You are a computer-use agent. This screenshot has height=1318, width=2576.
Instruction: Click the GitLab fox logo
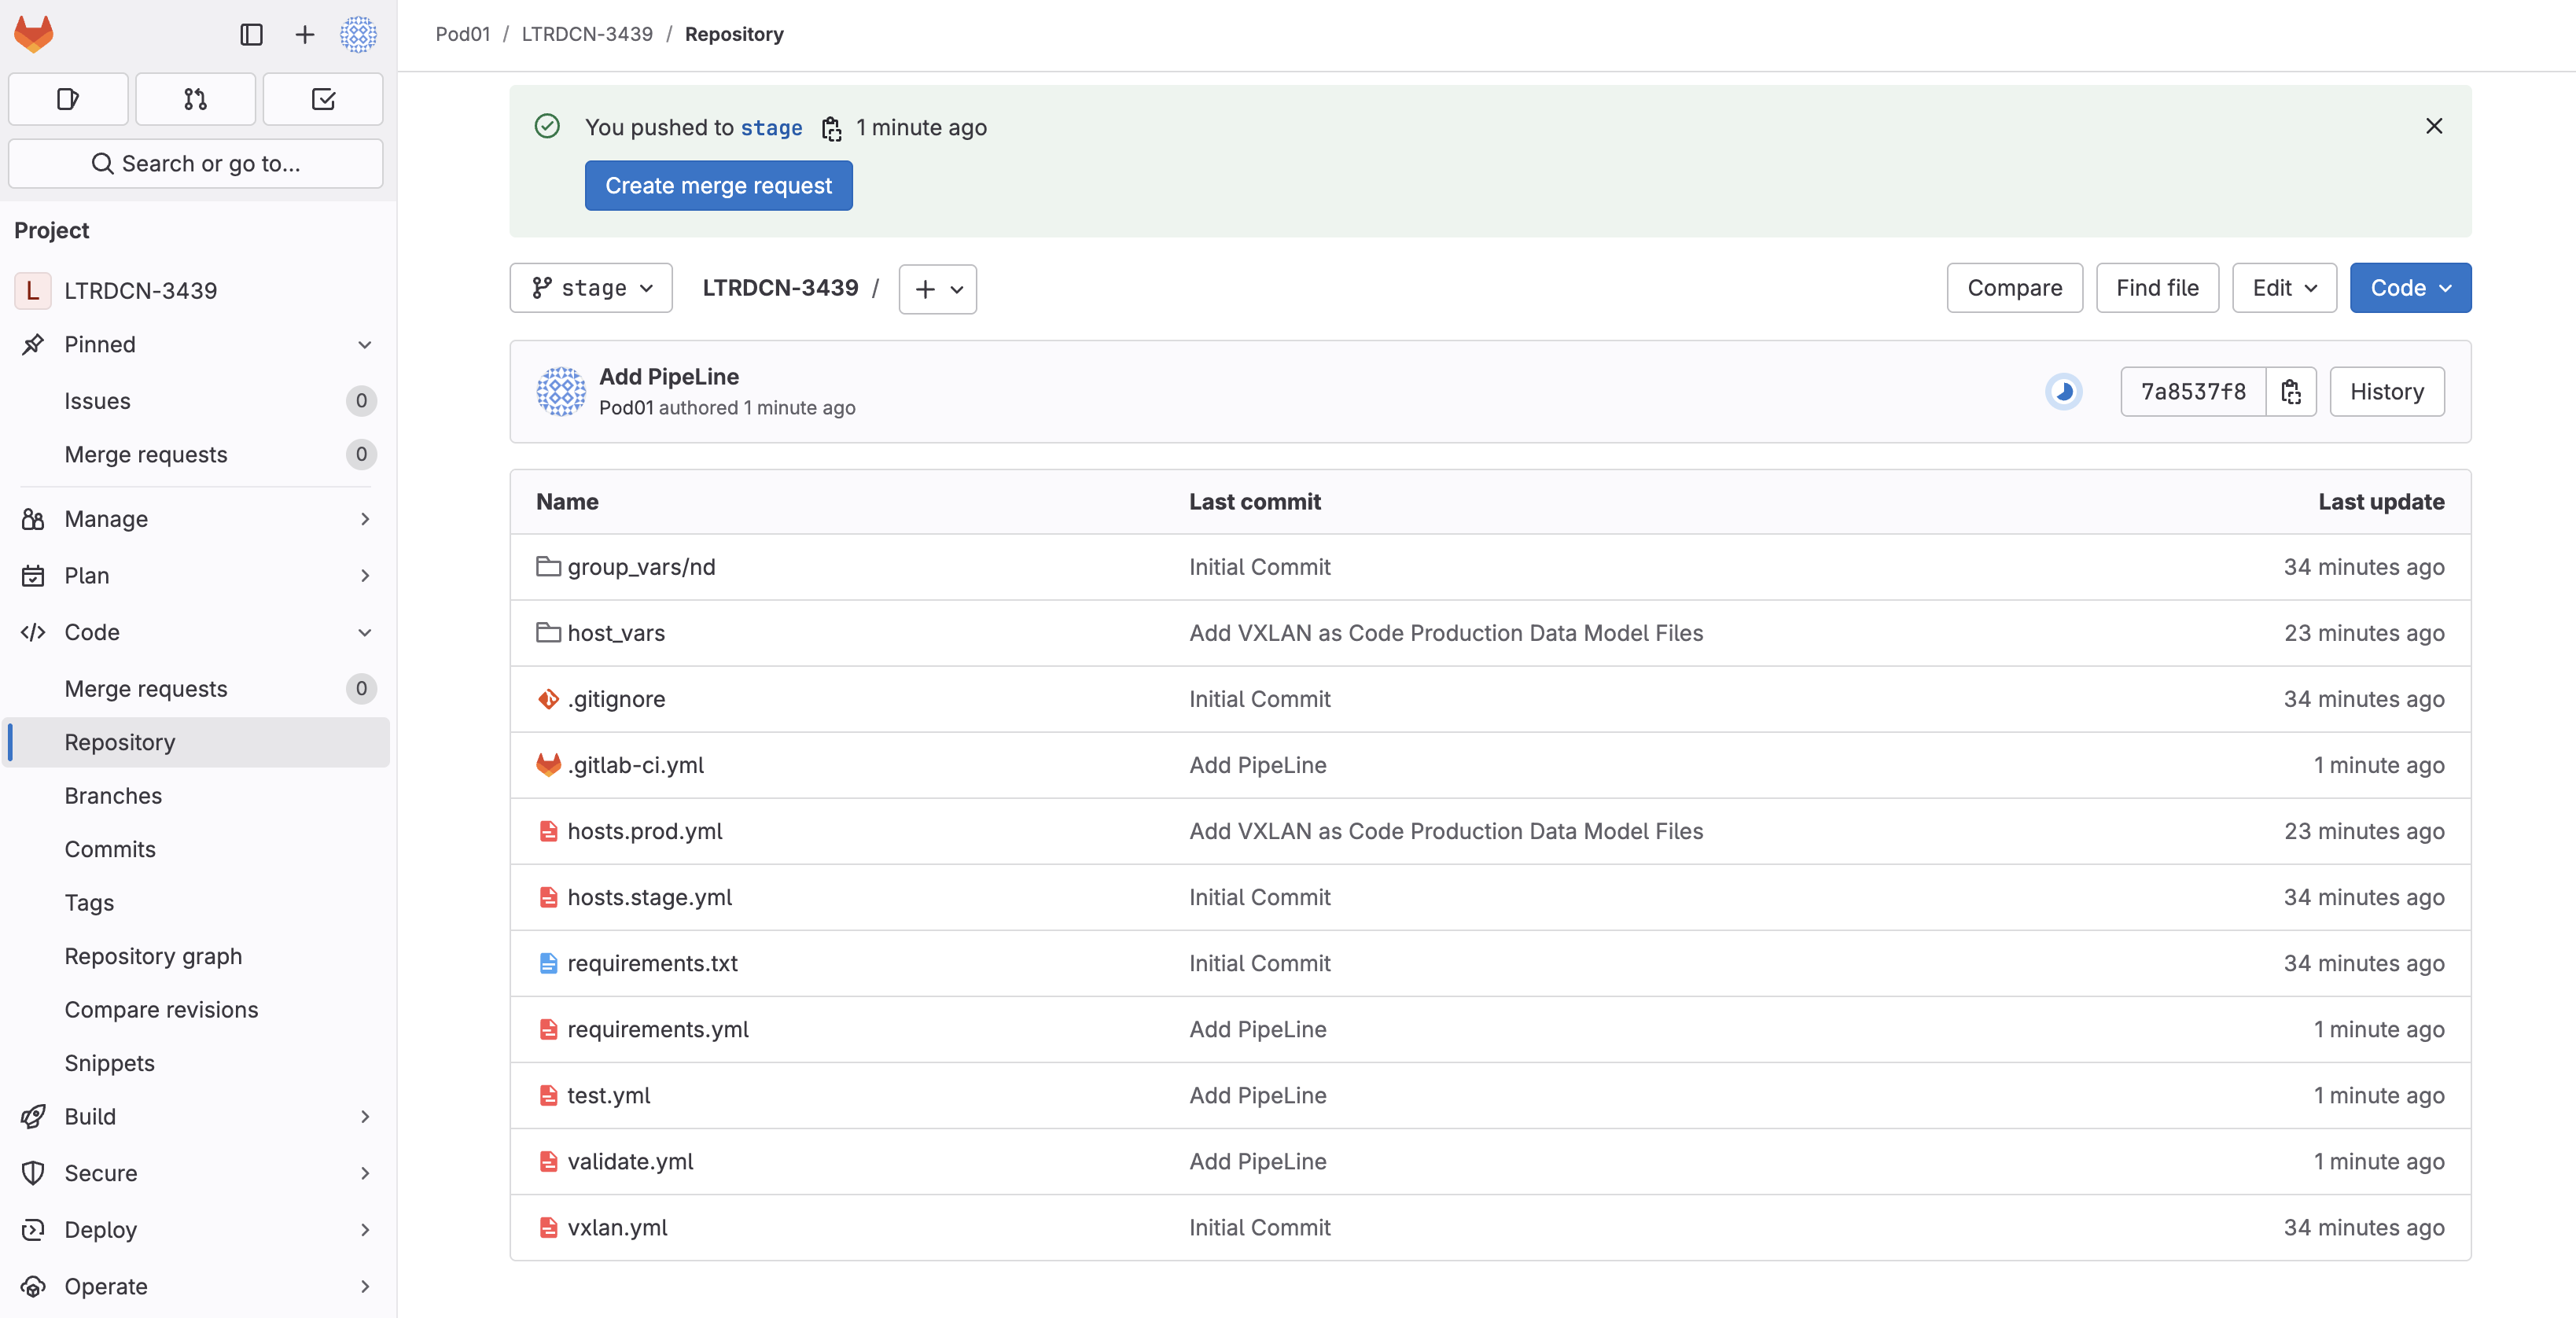tap(34, 34)
